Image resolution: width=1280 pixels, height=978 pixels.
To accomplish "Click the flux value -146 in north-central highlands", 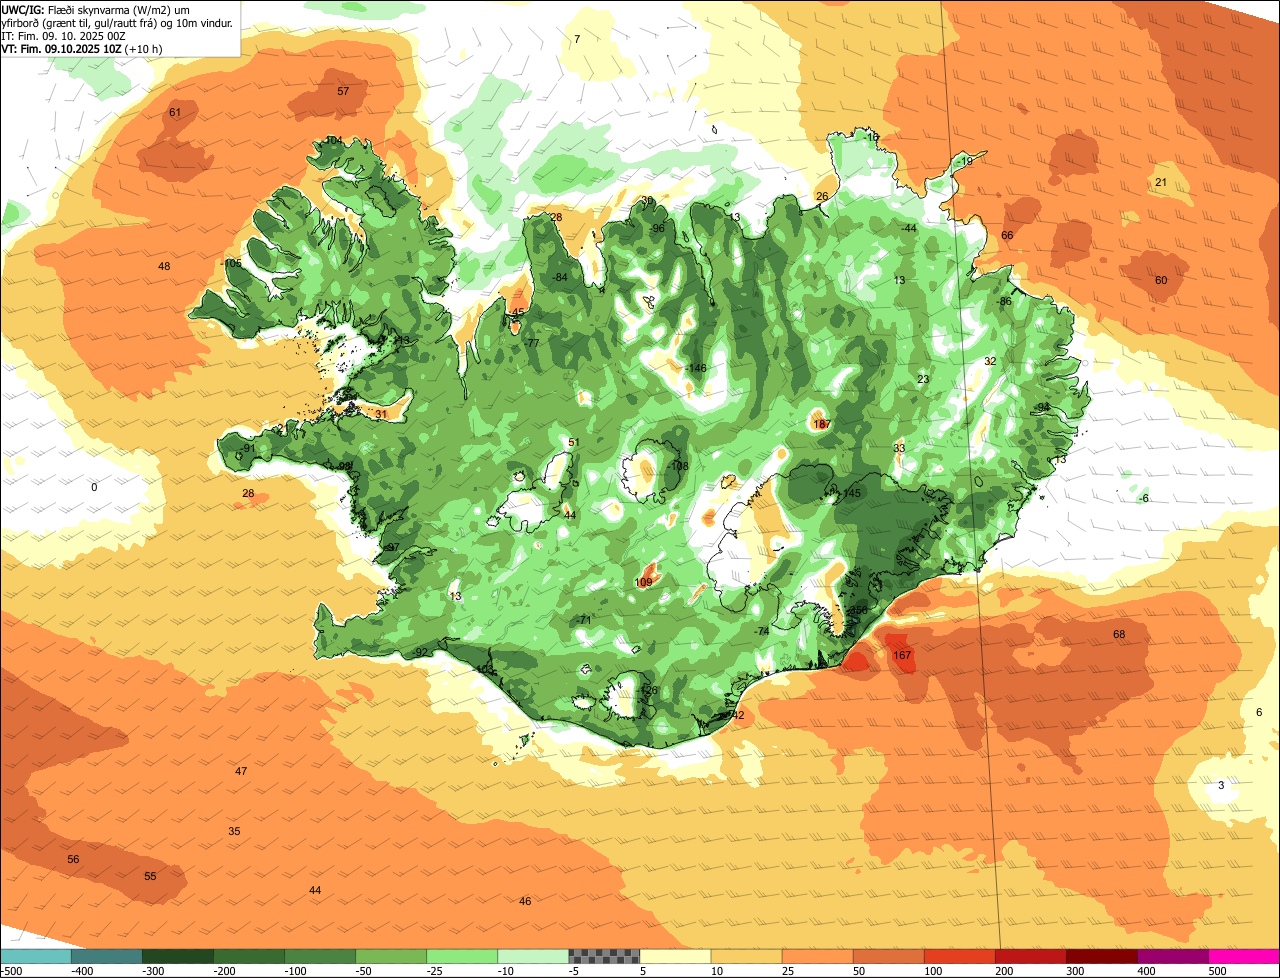I will [695, 368].
